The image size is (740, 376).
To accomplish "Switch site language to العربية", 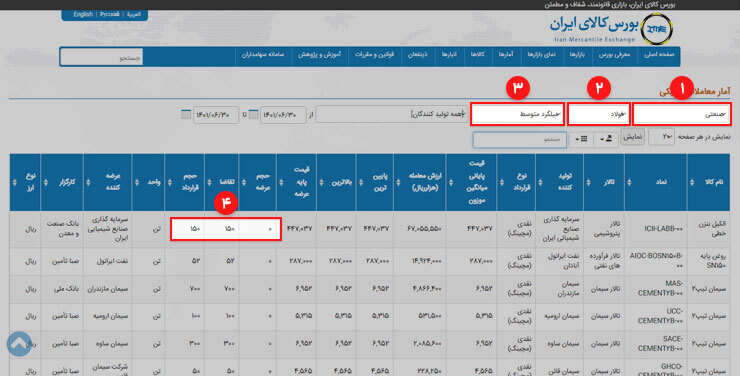I will pos(134,15).
